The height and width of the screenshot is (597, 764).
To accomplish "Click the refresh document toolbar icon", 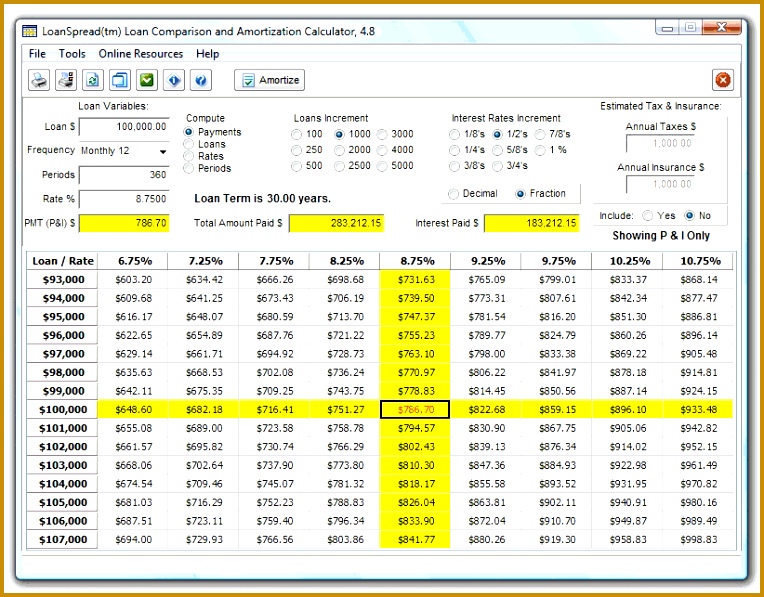I will (93, 80).
